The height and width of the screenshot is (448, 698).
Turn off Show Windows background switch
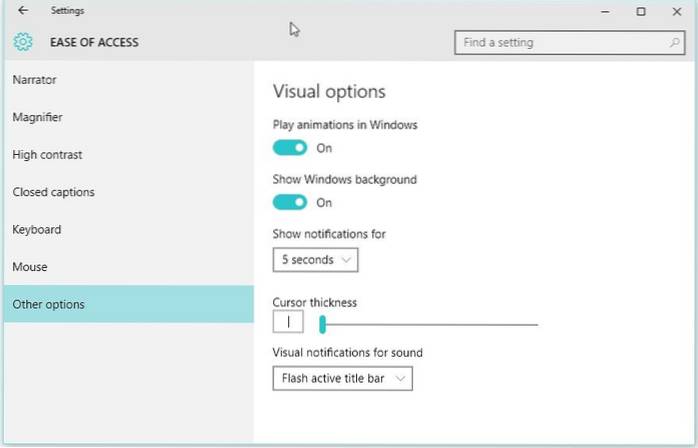(290, 202)
